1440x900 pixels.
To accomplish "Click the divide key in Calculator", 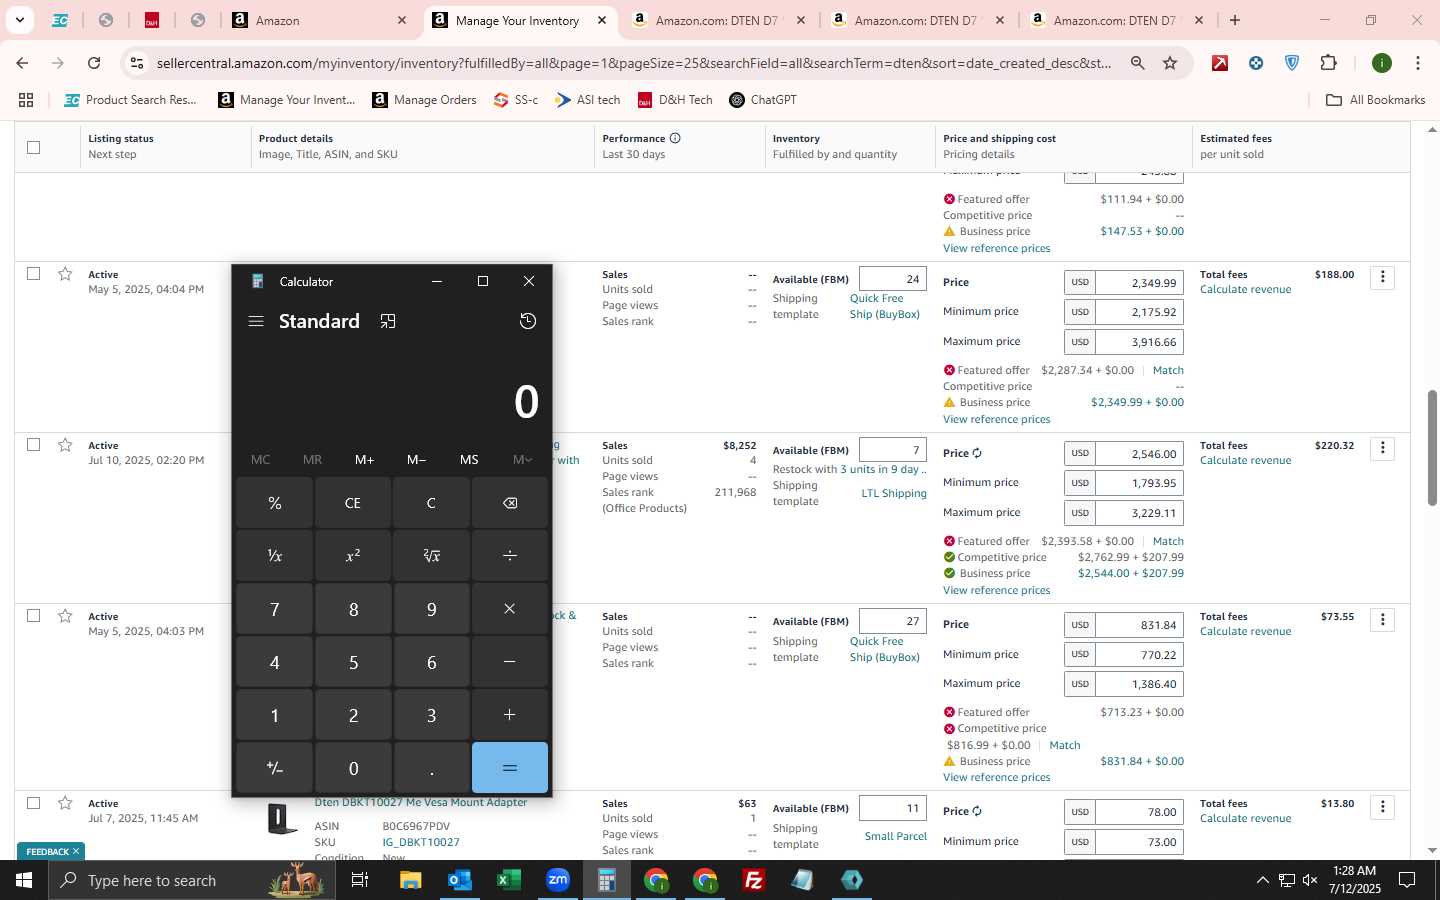I will [x=510, y=555].
